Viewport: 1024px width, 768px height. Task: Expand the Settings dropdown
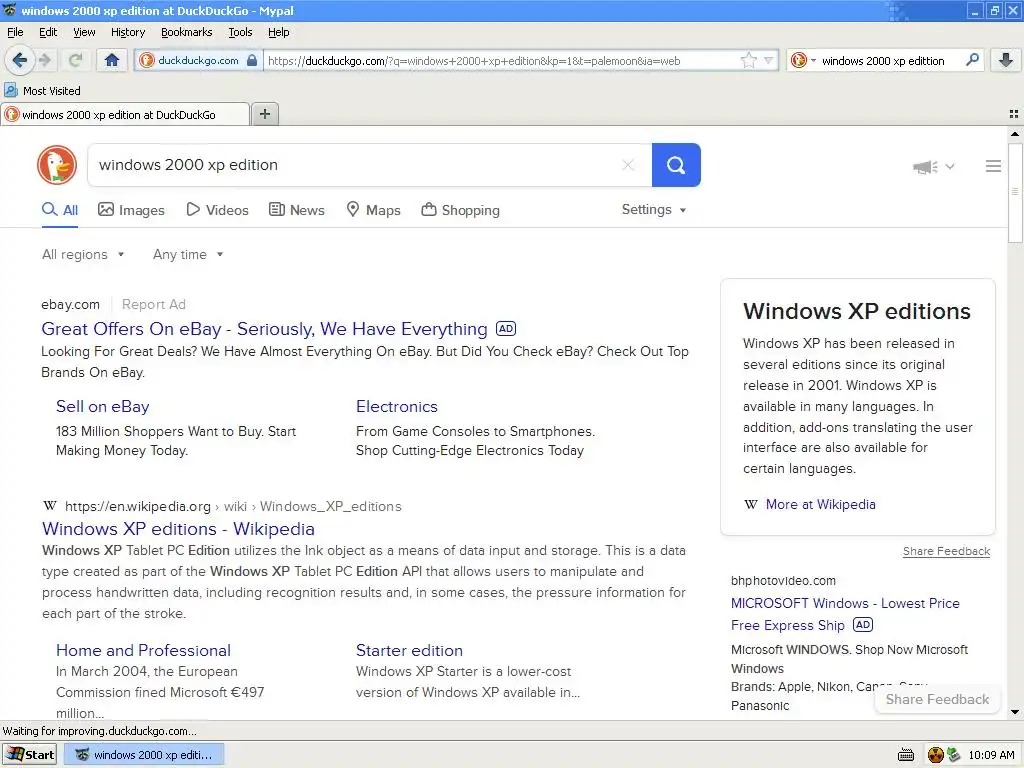[654, 210]
